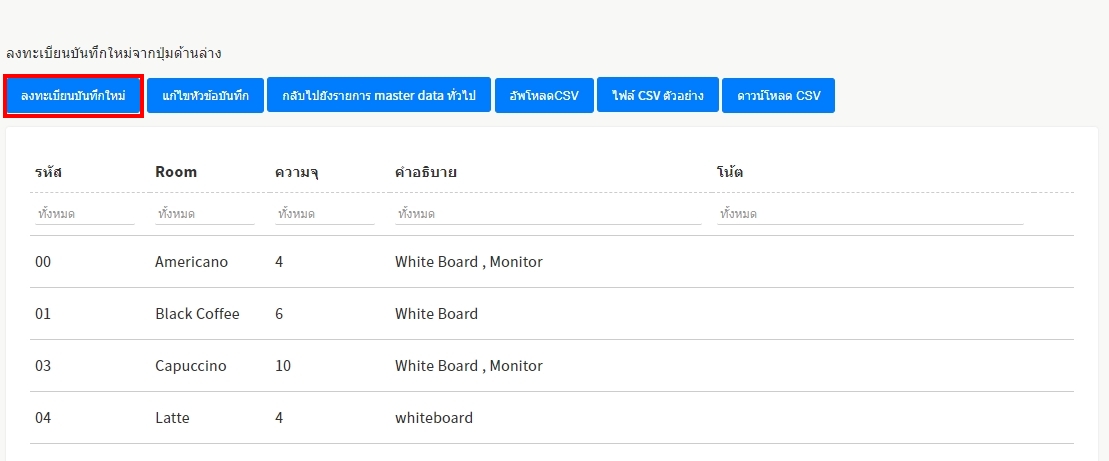Viewport: 1109px width, 461px height.
Task: Select the Latte room row
Action: 172,418
